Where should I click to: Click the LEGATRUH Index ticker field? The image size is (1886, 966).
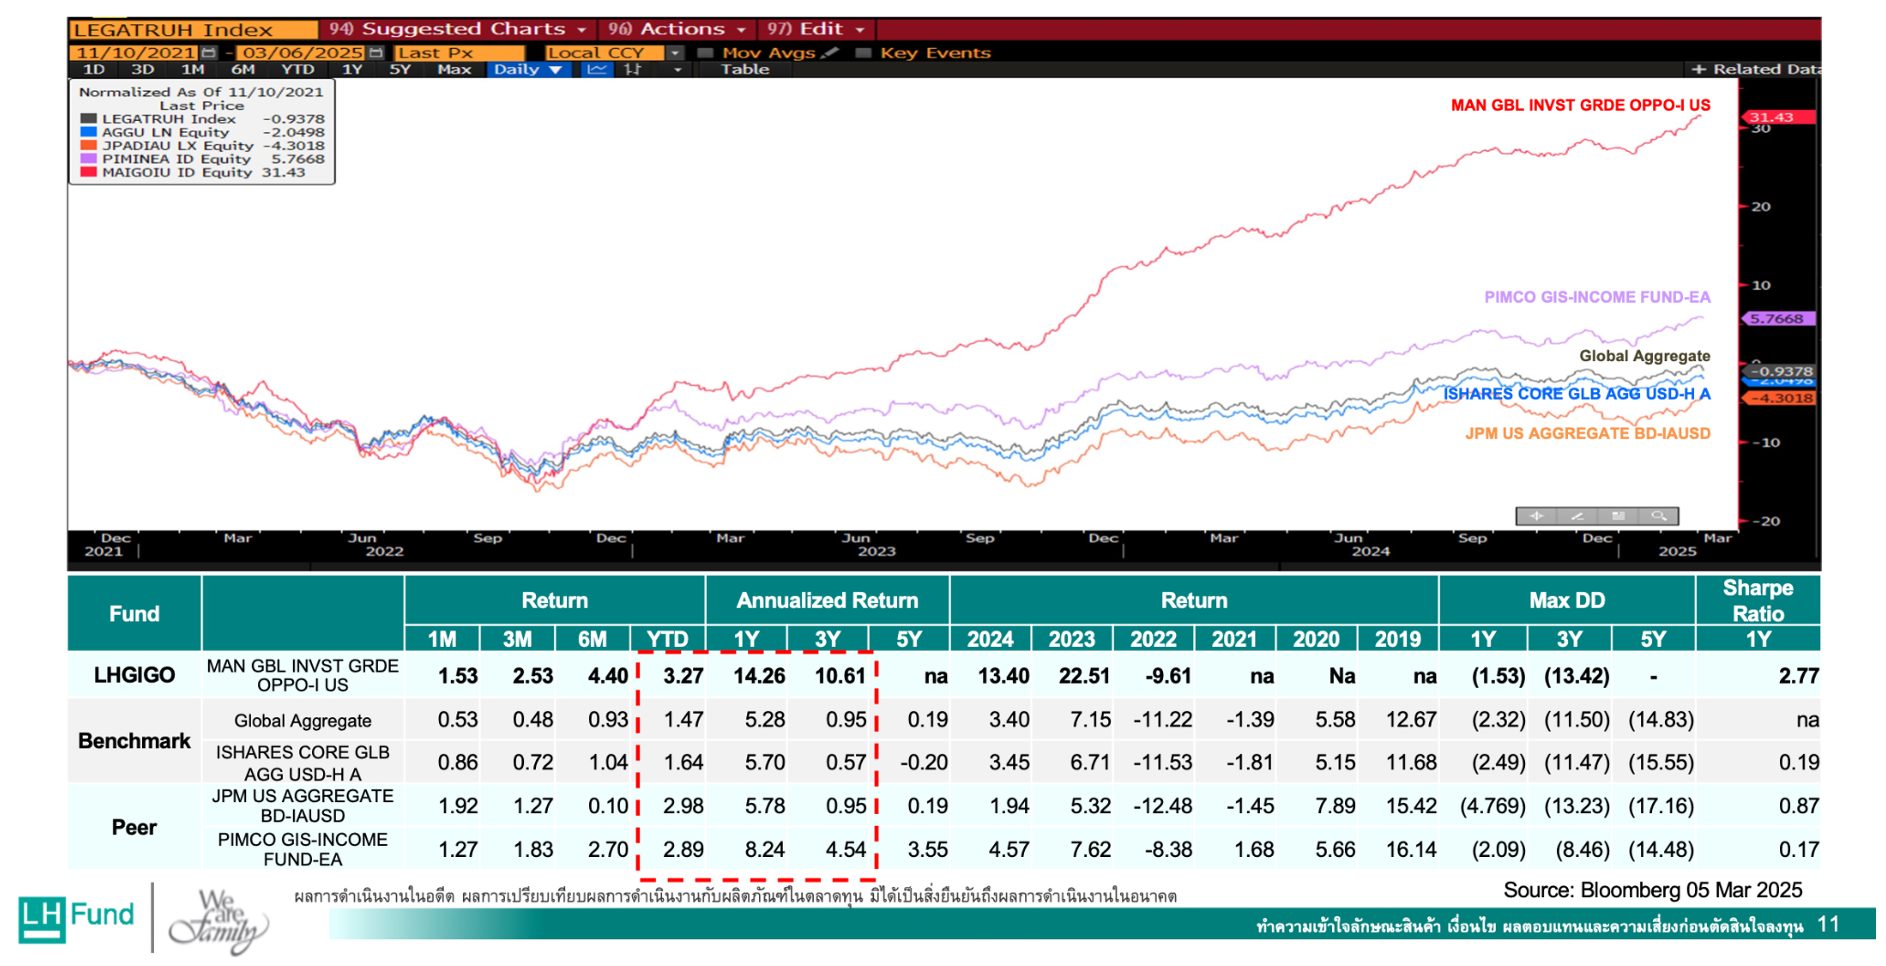(x=194, y=30)
